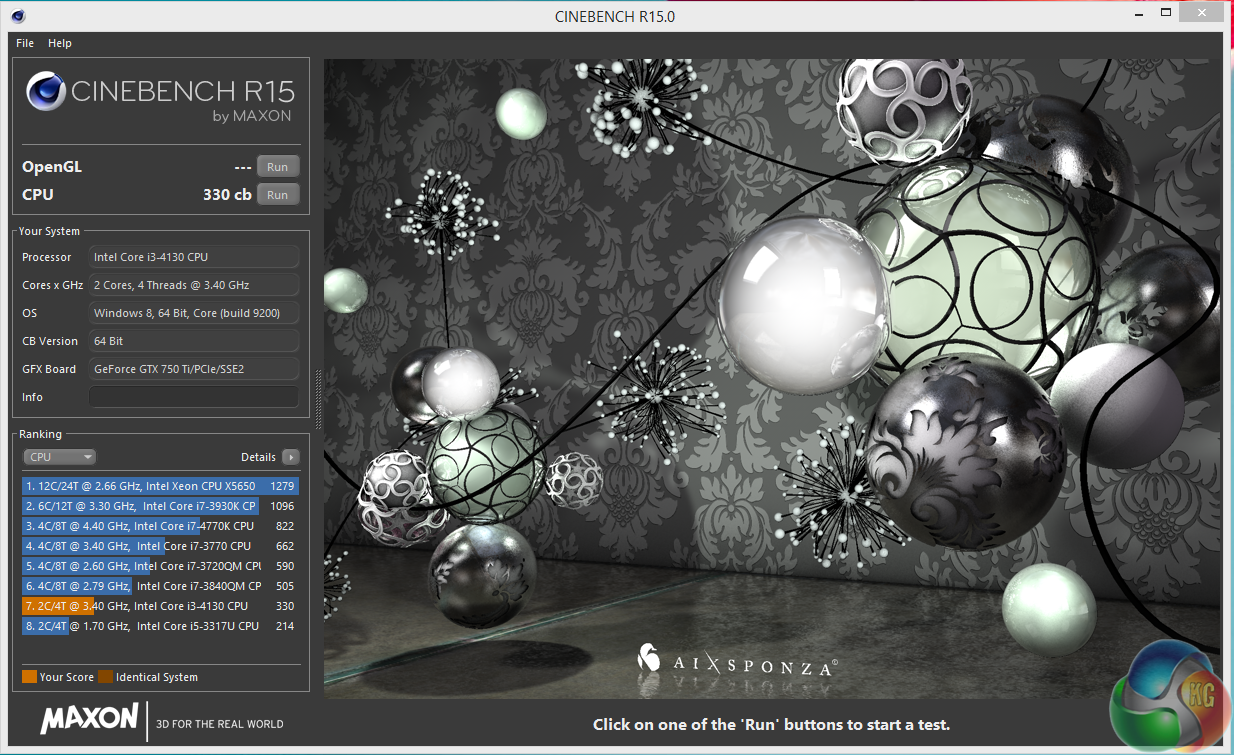Image resolution: width=1234 pixels, height=755 pixels.
Task: Click the Cinebench R15 sphere logo
Action: tap(46, 92)
